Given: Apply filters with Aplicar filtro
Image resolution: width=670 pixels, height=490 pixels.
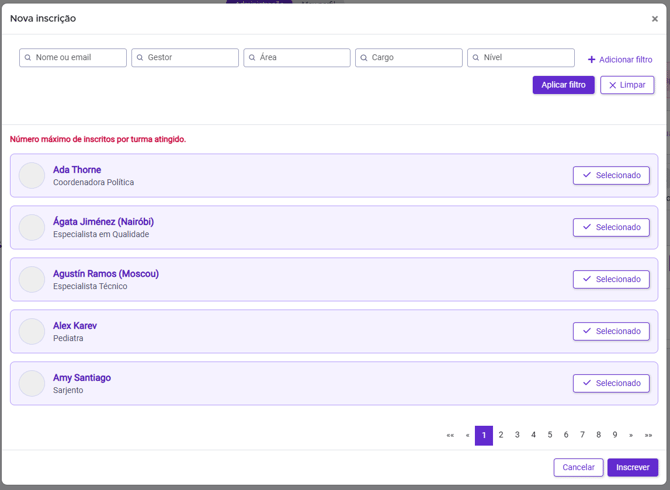Looking at the screenshot, I should click(563, 85).
